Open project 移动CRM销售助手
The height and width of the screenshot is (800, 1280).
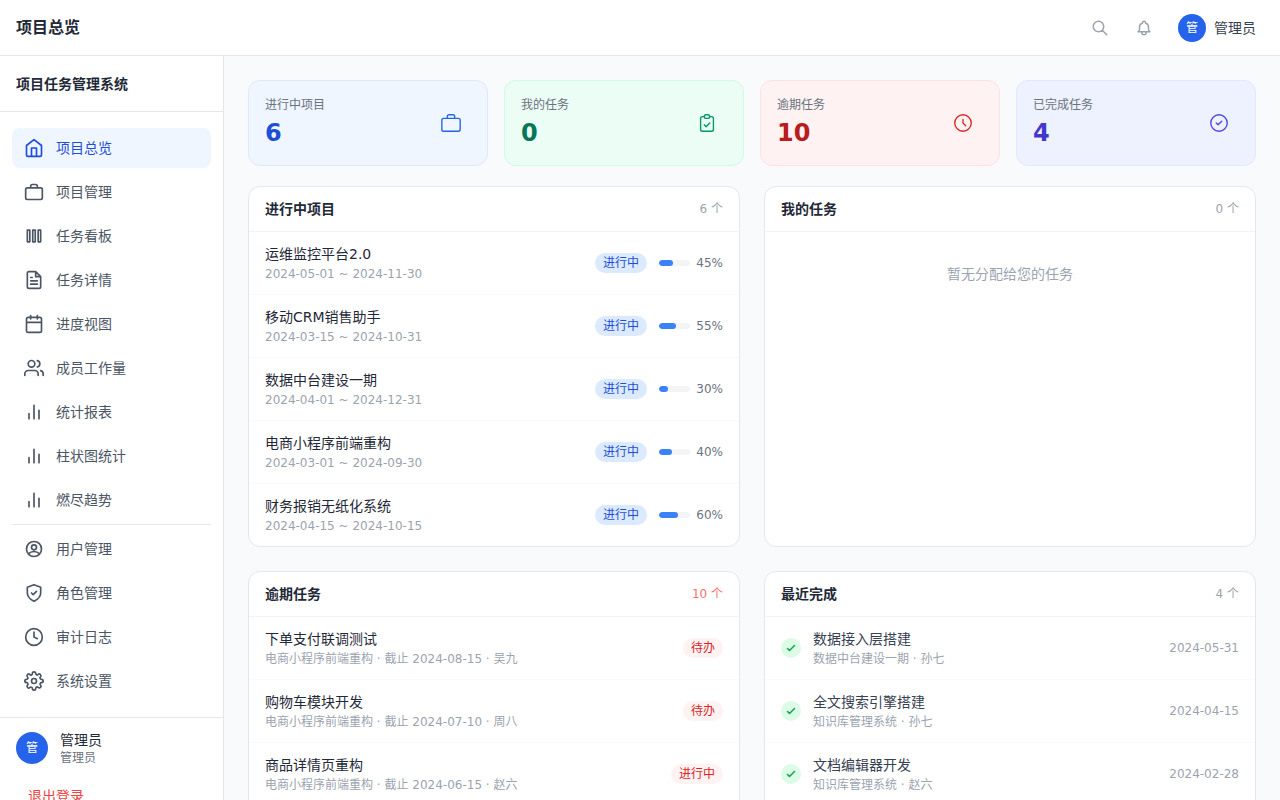(494, 326)
